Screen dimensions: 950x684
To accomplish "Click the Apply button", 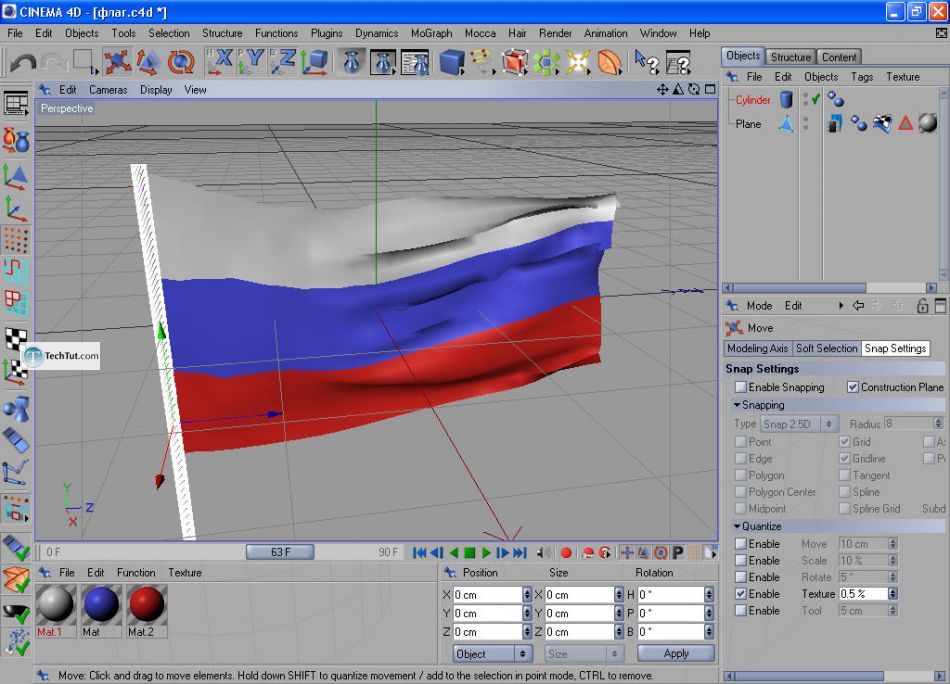I will pos(676,654).
